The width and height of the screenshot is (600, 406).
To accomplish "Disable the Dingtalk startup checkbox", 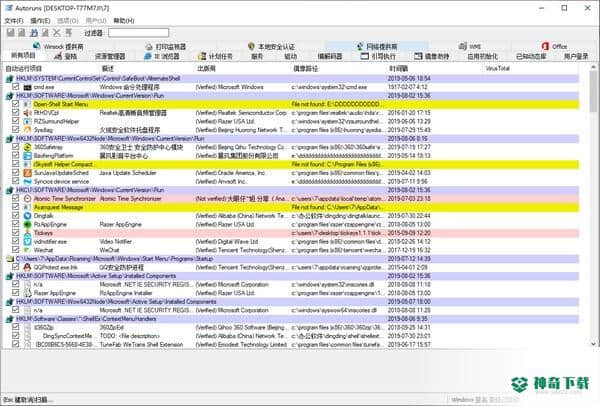I will [x=15, y=215].
